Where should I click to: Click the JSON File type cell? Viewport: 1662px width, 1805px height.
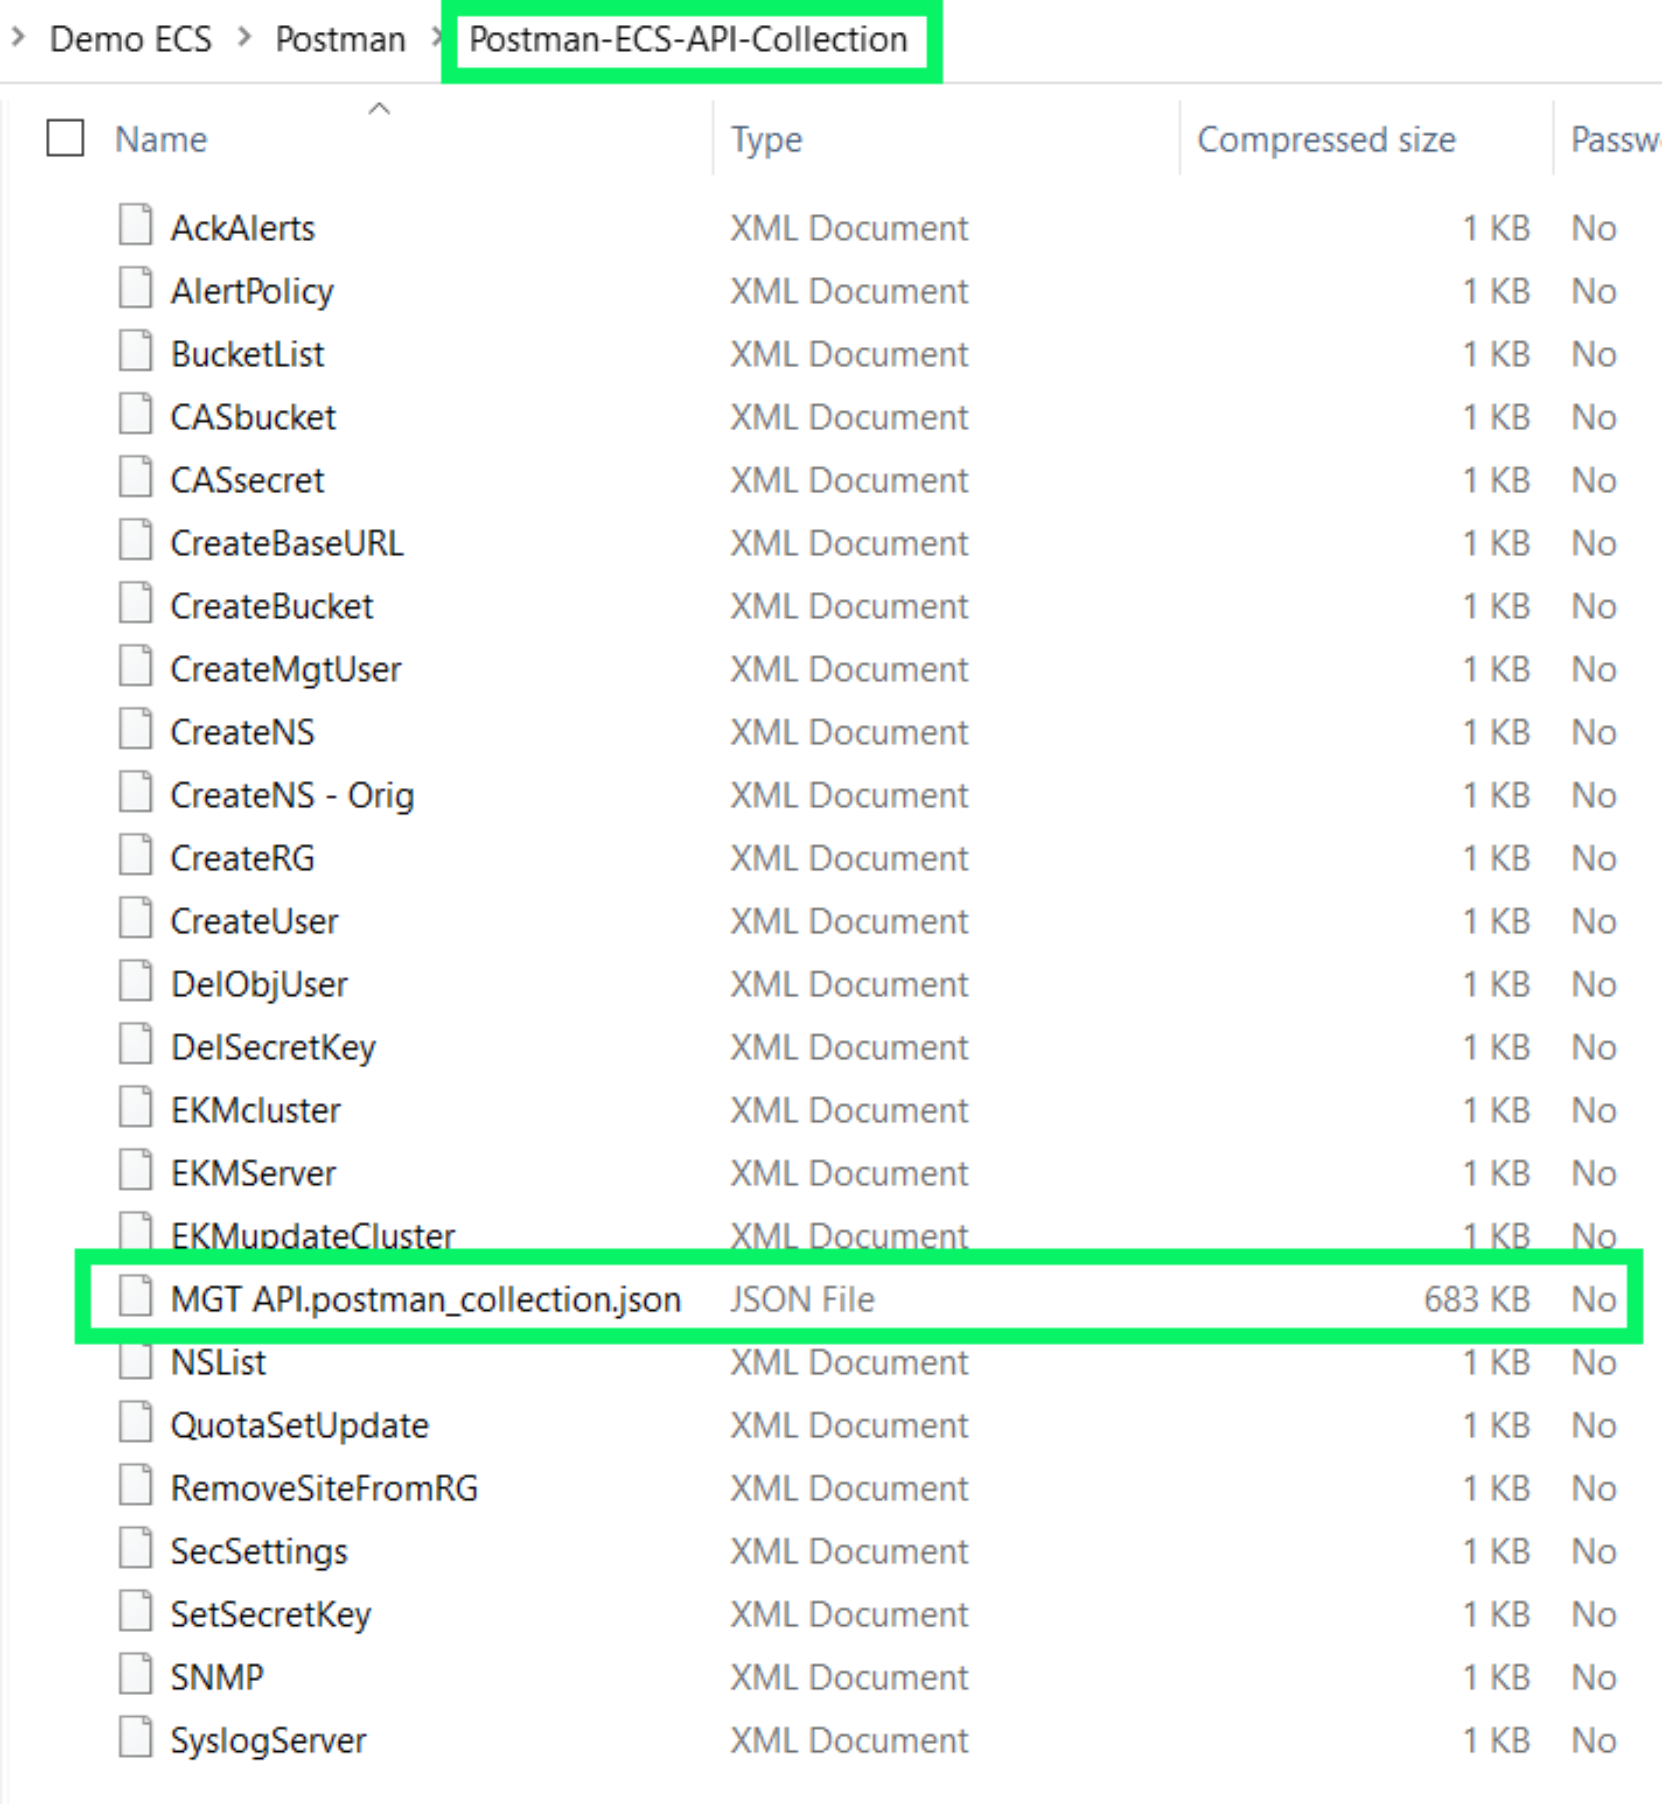point(802,1299)
